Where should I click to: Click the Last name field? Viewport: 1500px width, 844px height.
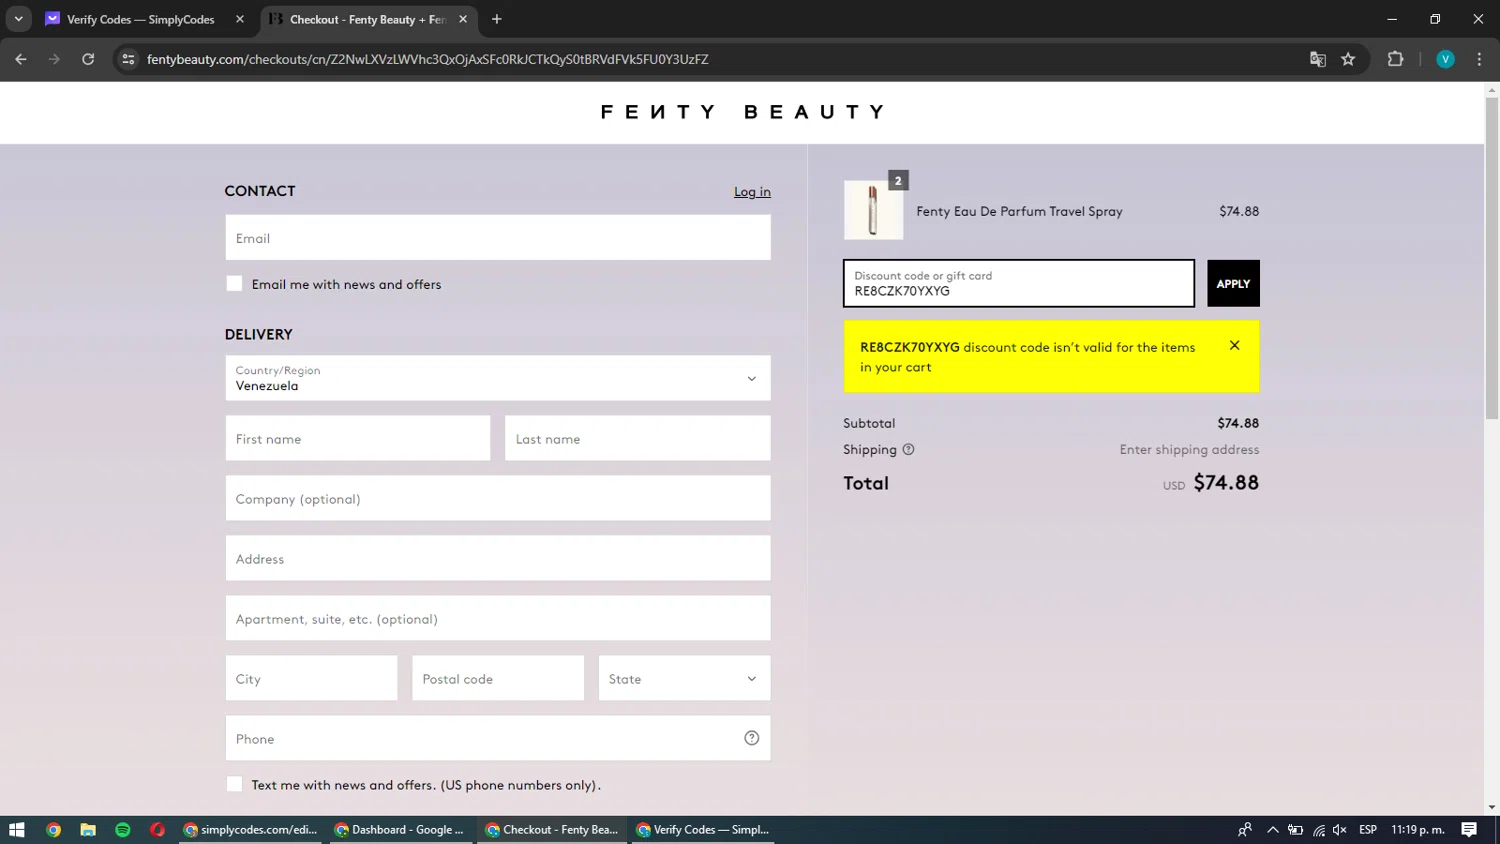[638, 438]
